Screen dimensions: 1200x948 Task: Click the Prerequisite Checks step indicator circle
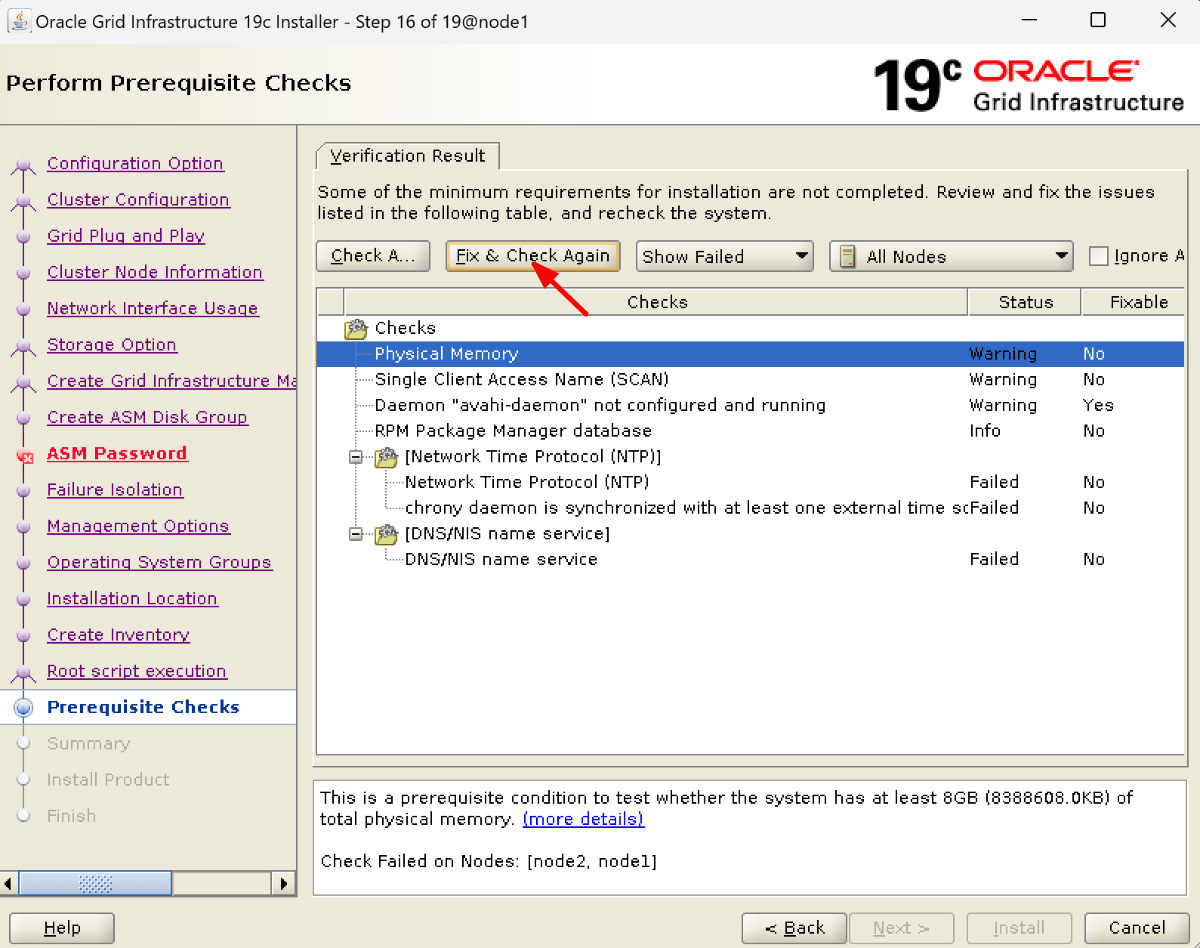[x=22, y=707]
